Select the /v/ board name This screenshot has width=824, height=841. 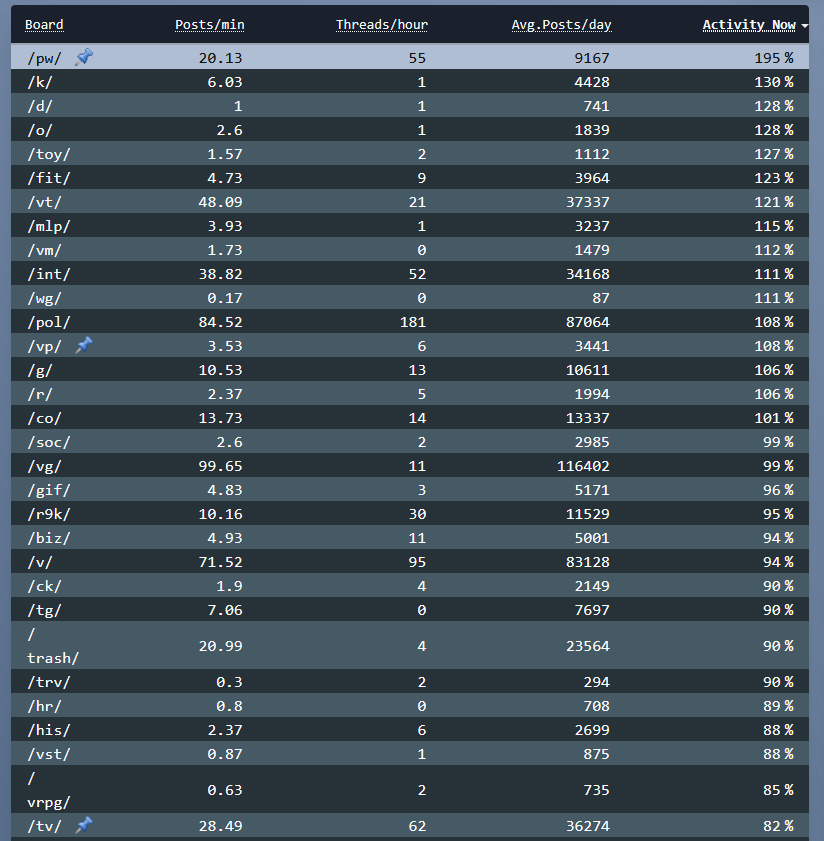click(40, 562)
